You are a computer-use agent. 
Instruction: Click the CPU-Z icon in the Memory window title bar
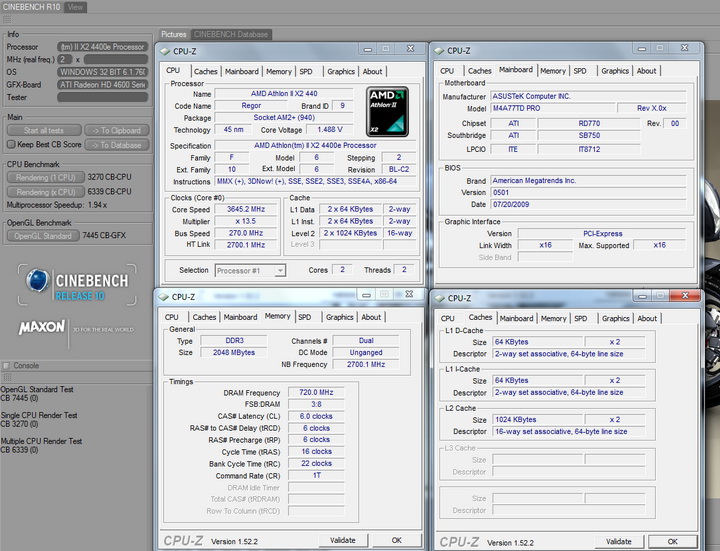[x=163, y=297]
